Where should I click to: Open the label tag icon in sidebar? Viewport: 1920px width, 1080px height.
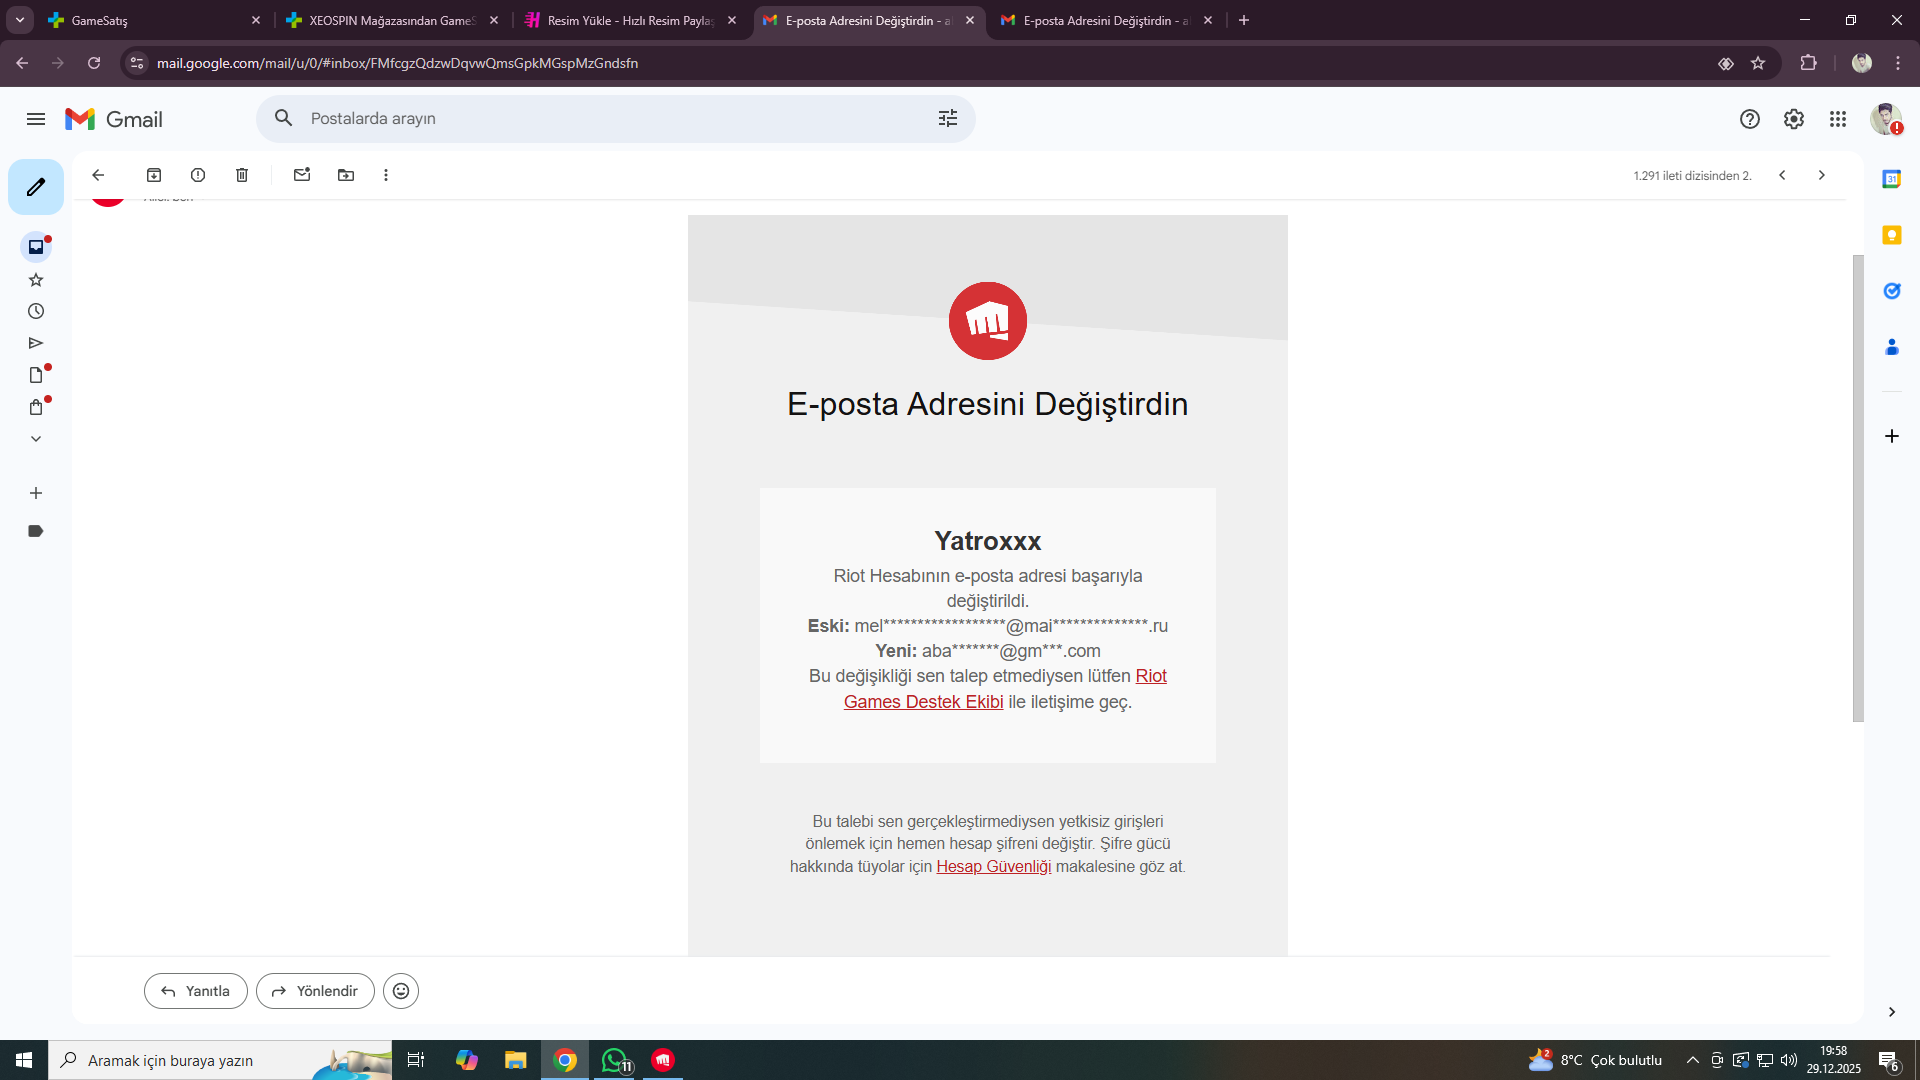tap(36, 531)
